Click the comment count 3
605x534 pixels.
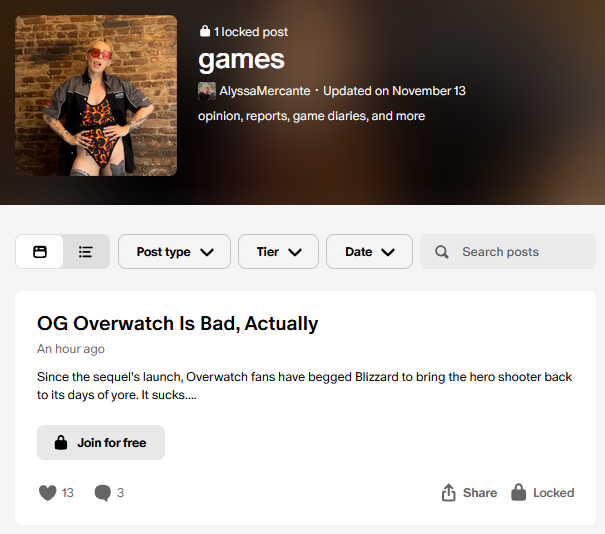click(x=120, y=493)
